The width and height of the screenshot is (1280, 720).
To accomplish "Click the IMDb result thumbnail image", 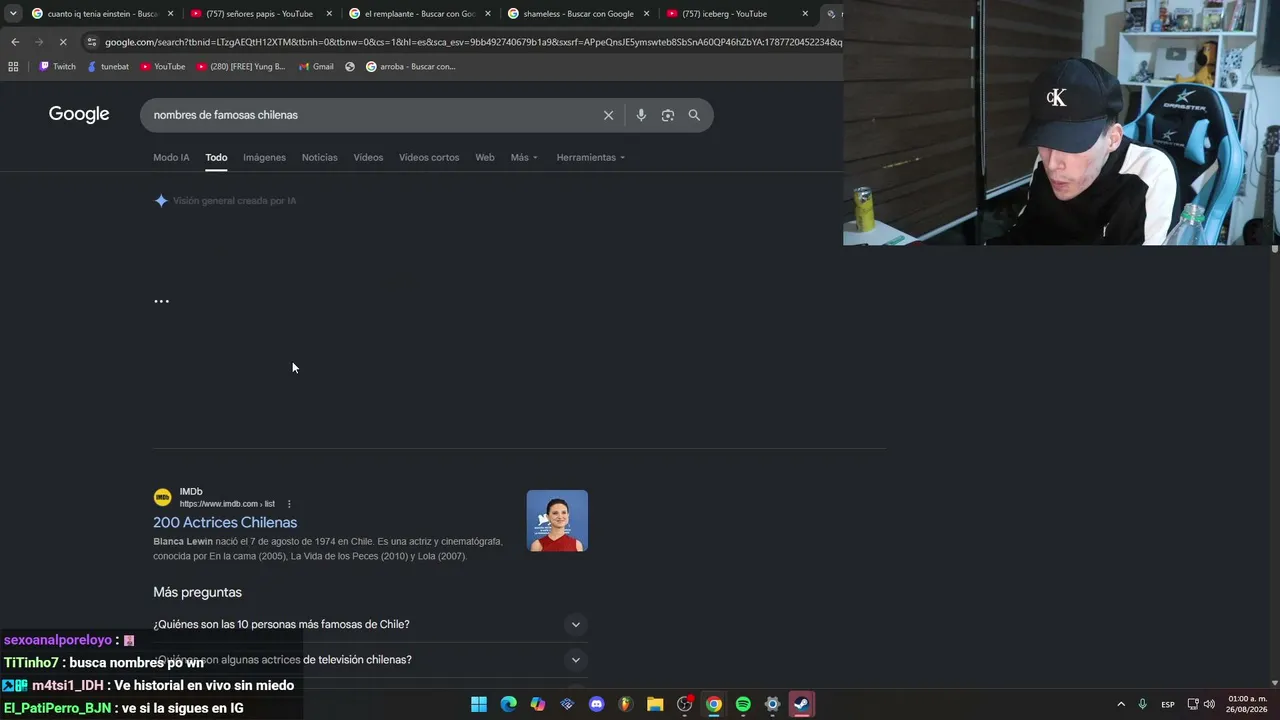I will point(557,520).
